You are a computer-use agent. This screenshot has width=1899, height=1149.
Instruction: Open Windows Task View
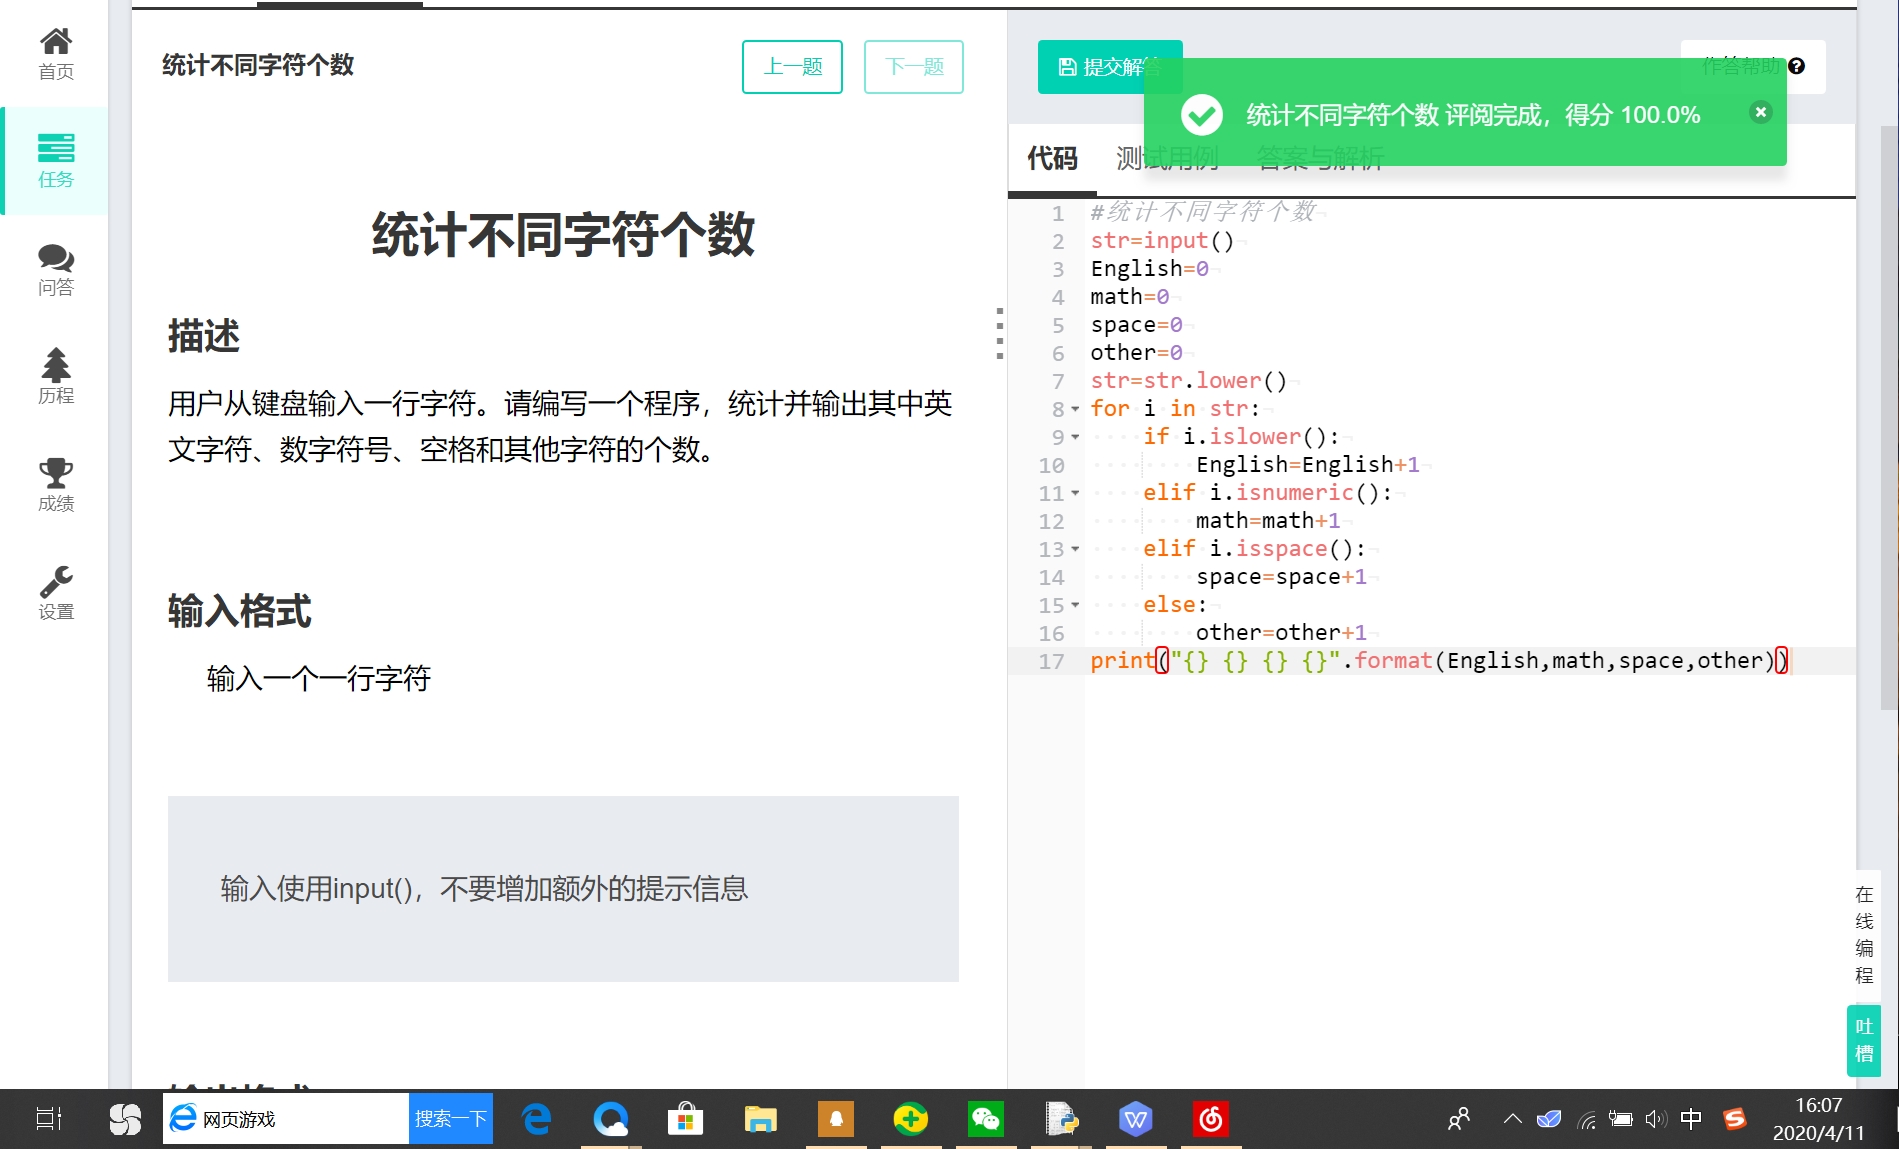(x=48, y=1119)
